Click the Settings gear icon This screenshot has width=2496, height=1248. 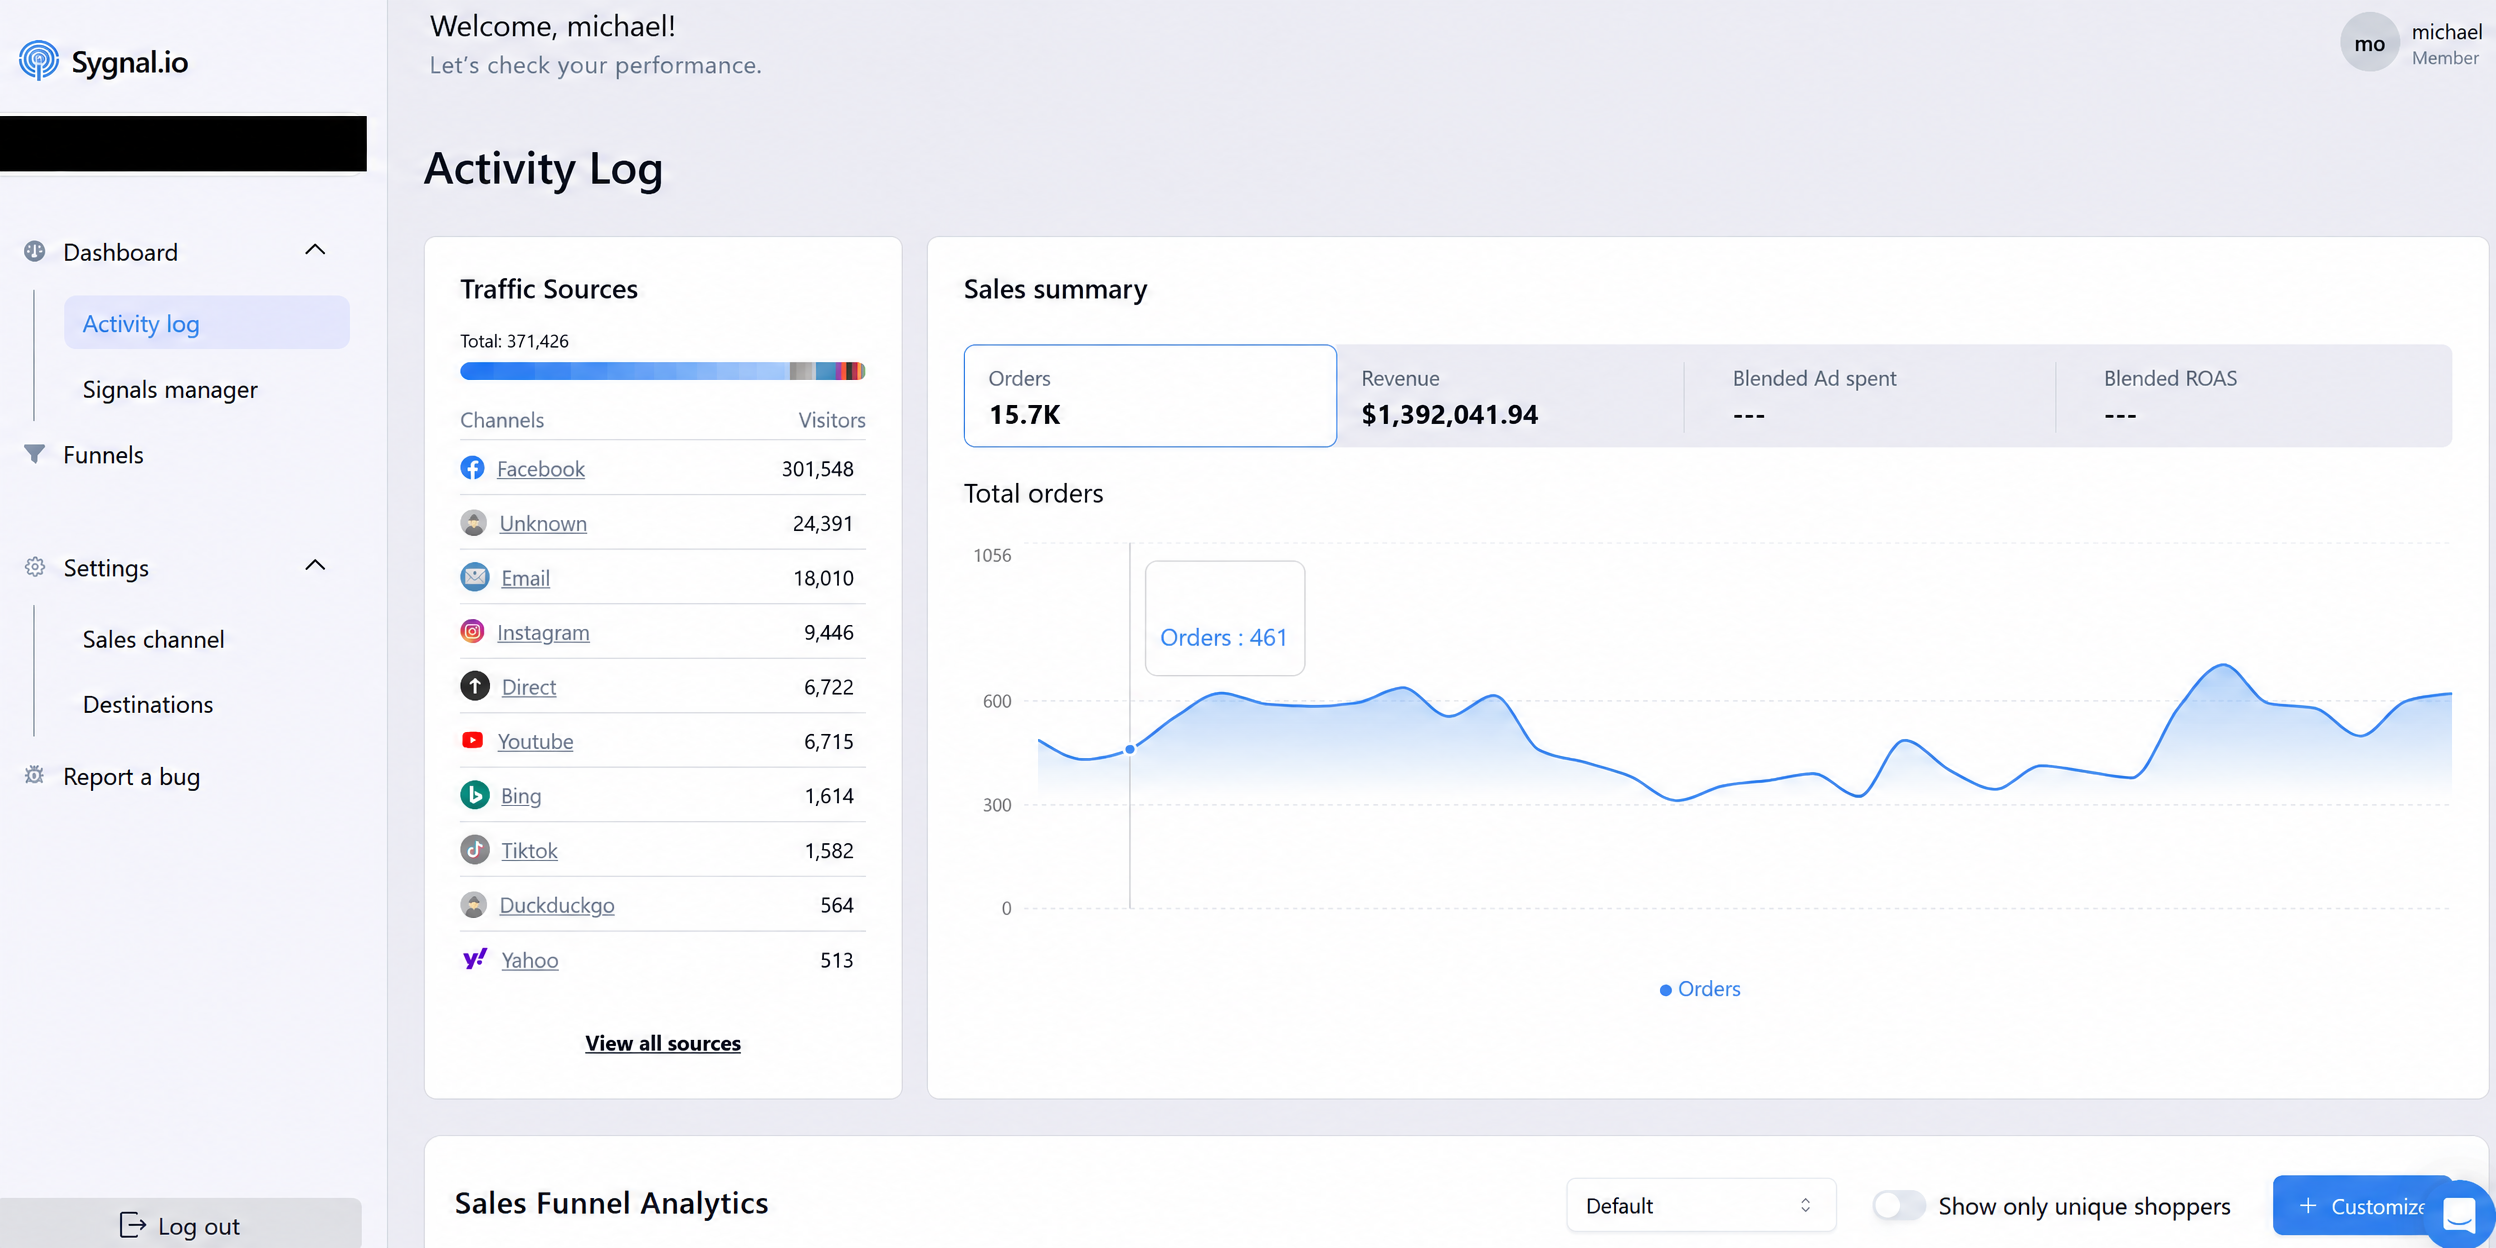coord(35,567)
